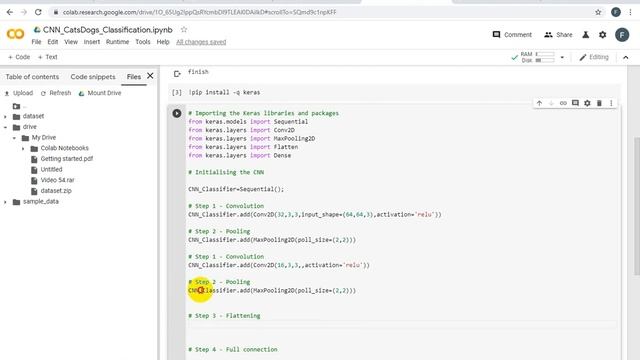Open the Chrome three-dot menu
The height and width of the screenshot is (360, 640).
coord(631,12)
